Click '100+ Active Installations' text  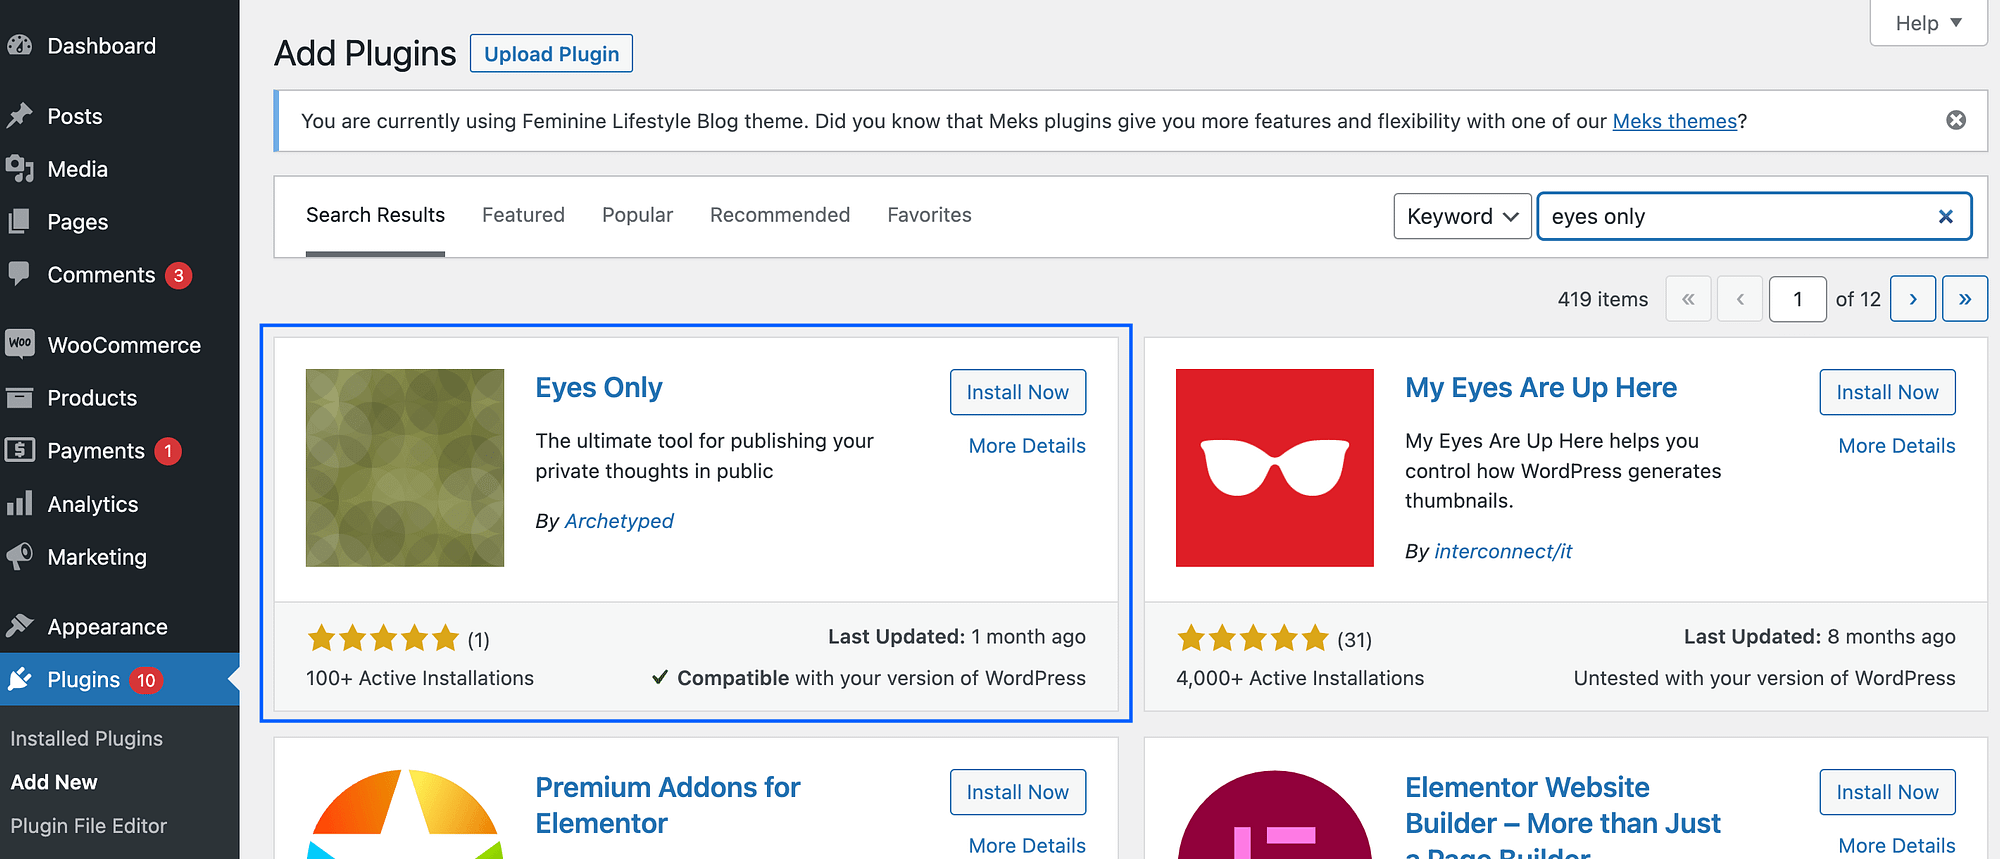point(420,678)
